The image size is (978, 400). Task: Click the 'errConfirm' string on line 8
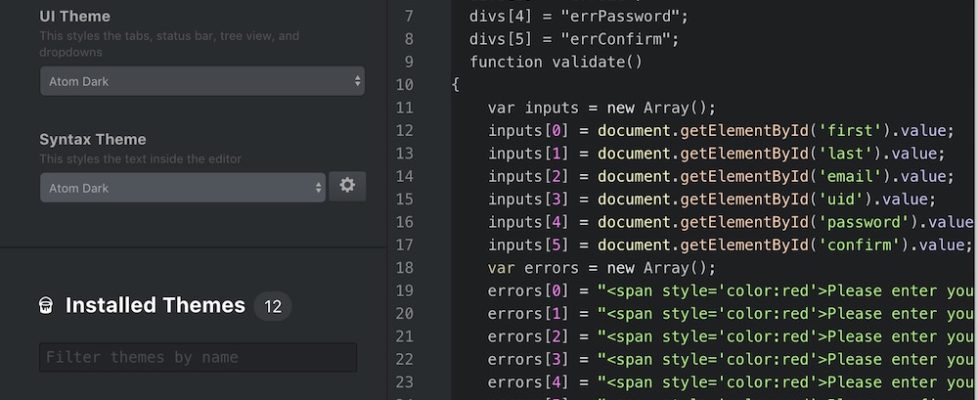coord(618,39)
